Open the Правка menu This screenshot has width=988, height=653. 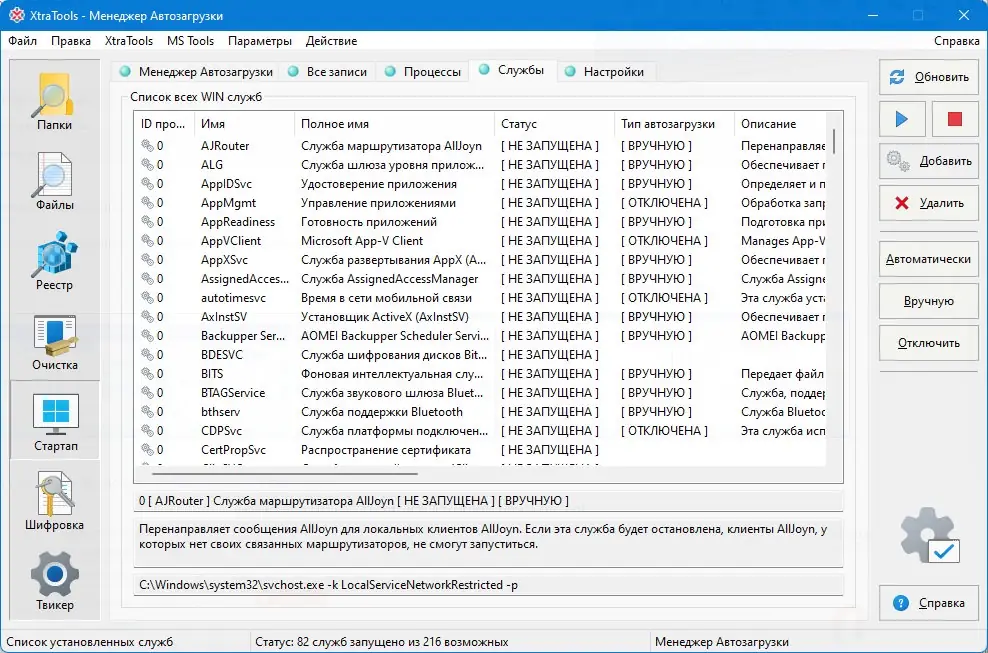[x=71, y=41]
